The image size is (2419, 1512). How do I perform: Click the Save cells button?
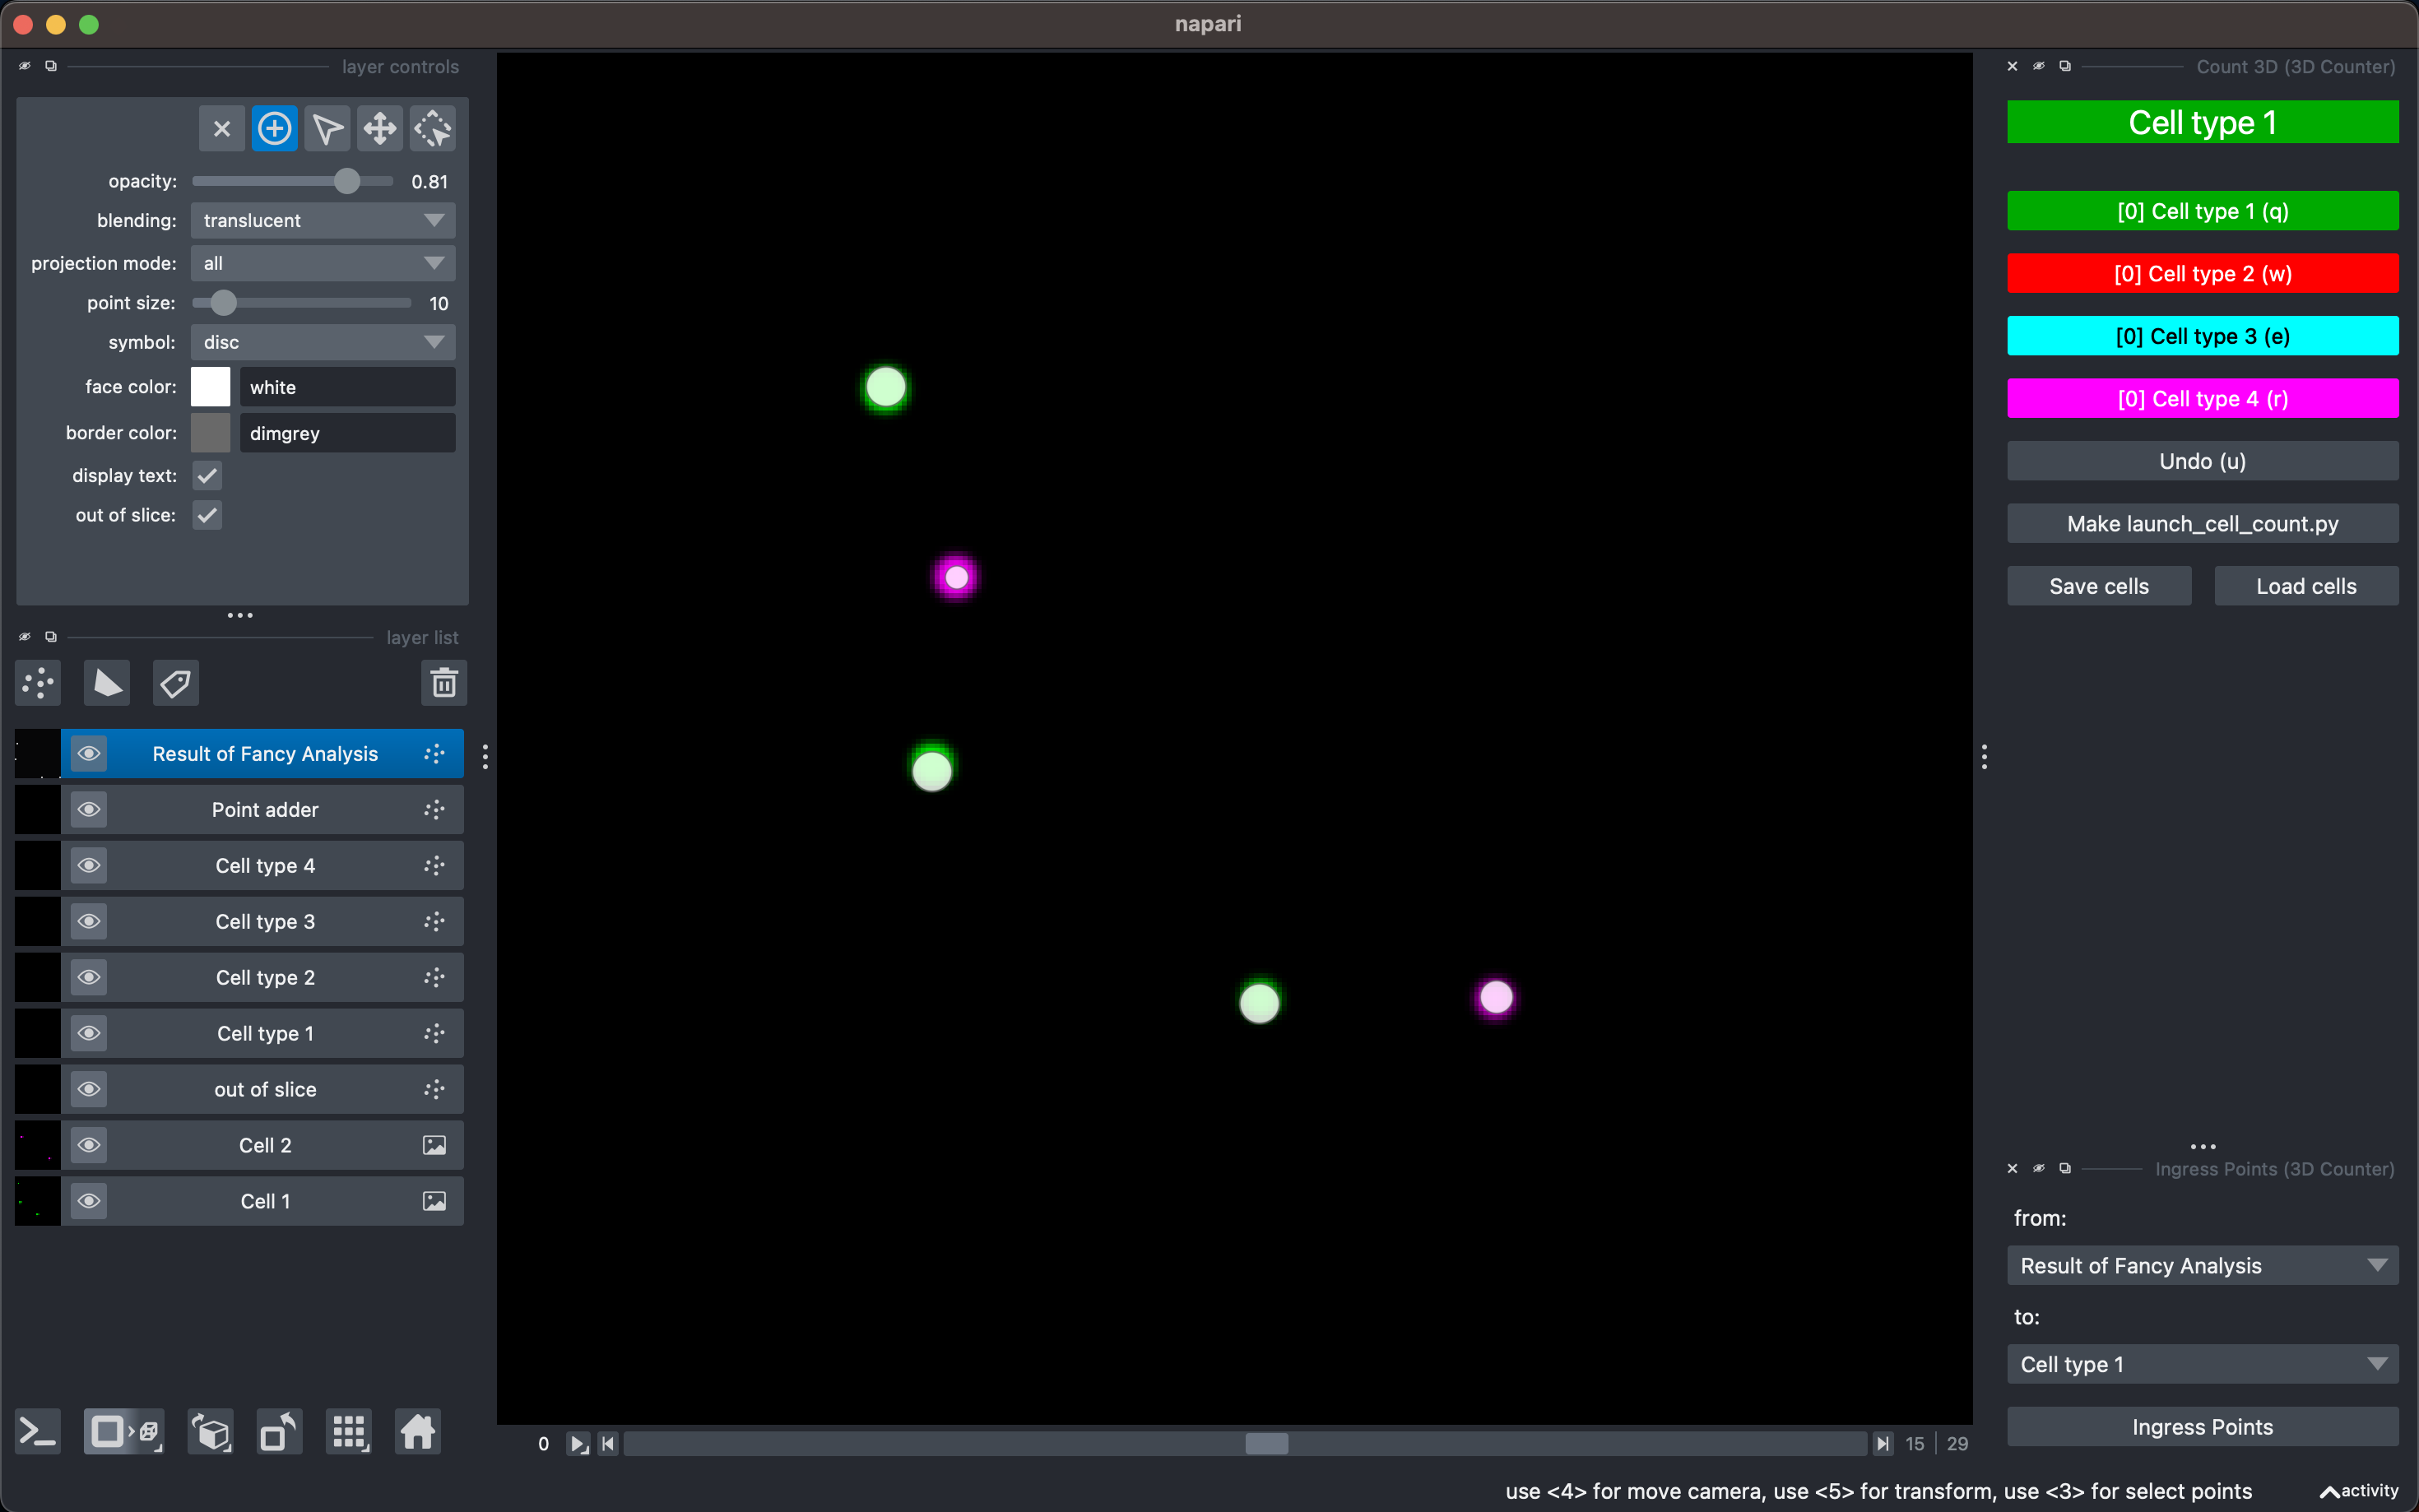[x=2097, y=585]
